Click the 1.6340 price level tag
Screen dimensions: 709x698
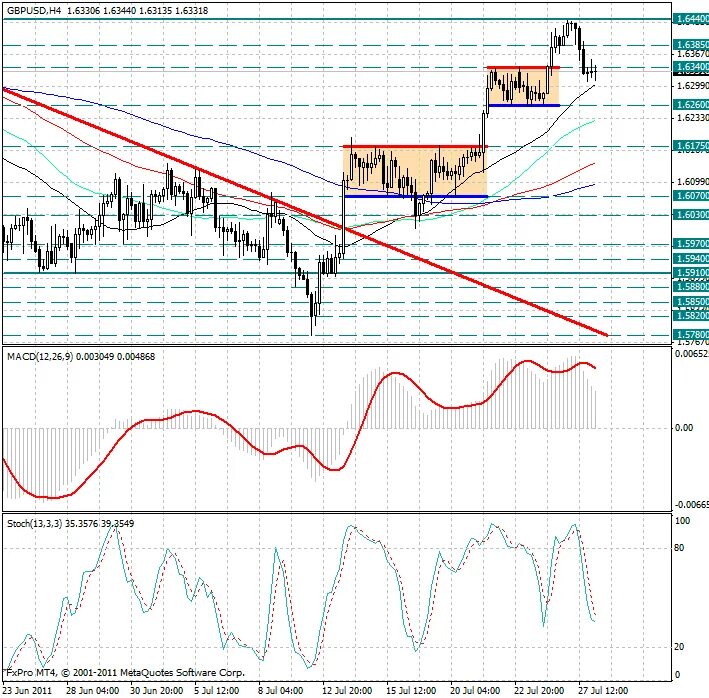tap(691, 67)
